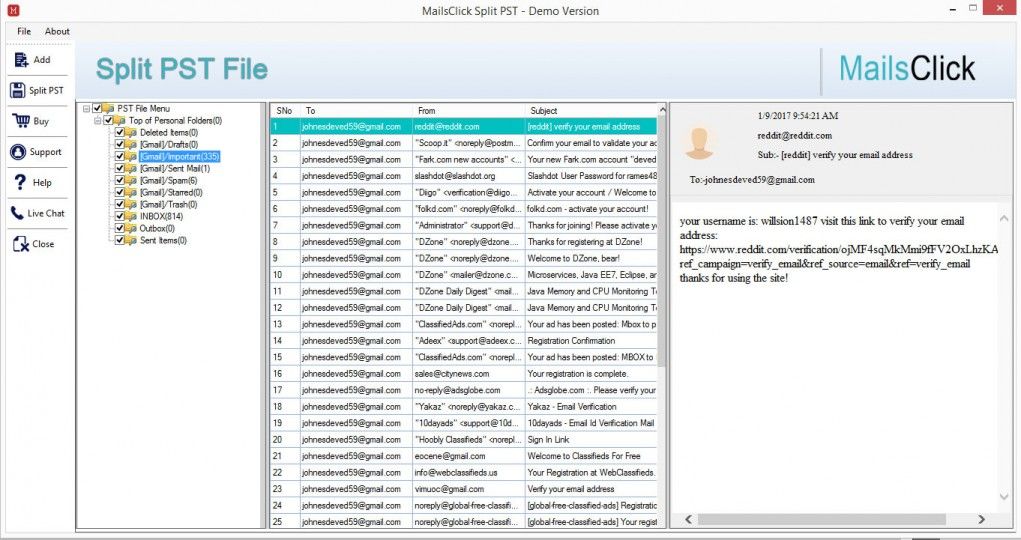
Task: Select the highlighted reddit@reddit.com email row
Action: [x=464, y=126]
